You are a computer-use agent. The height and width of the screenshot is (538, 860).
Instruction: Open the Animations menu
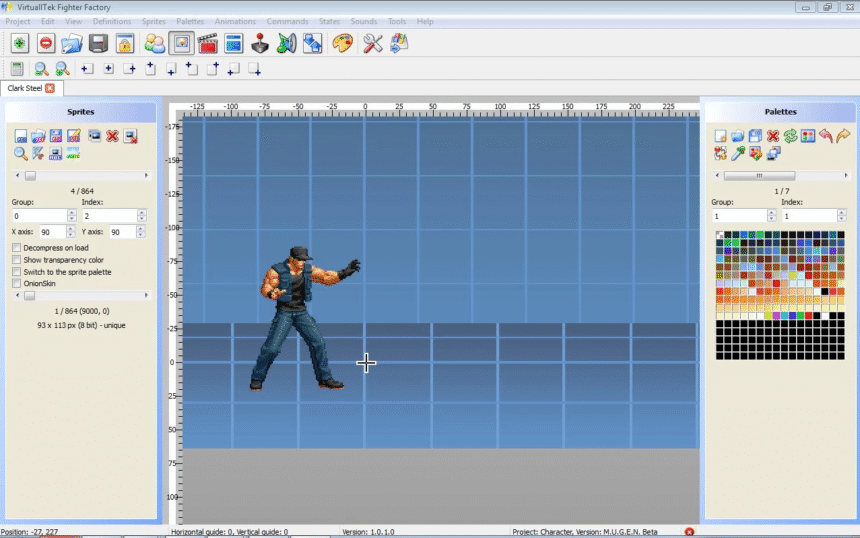point(235,21)
